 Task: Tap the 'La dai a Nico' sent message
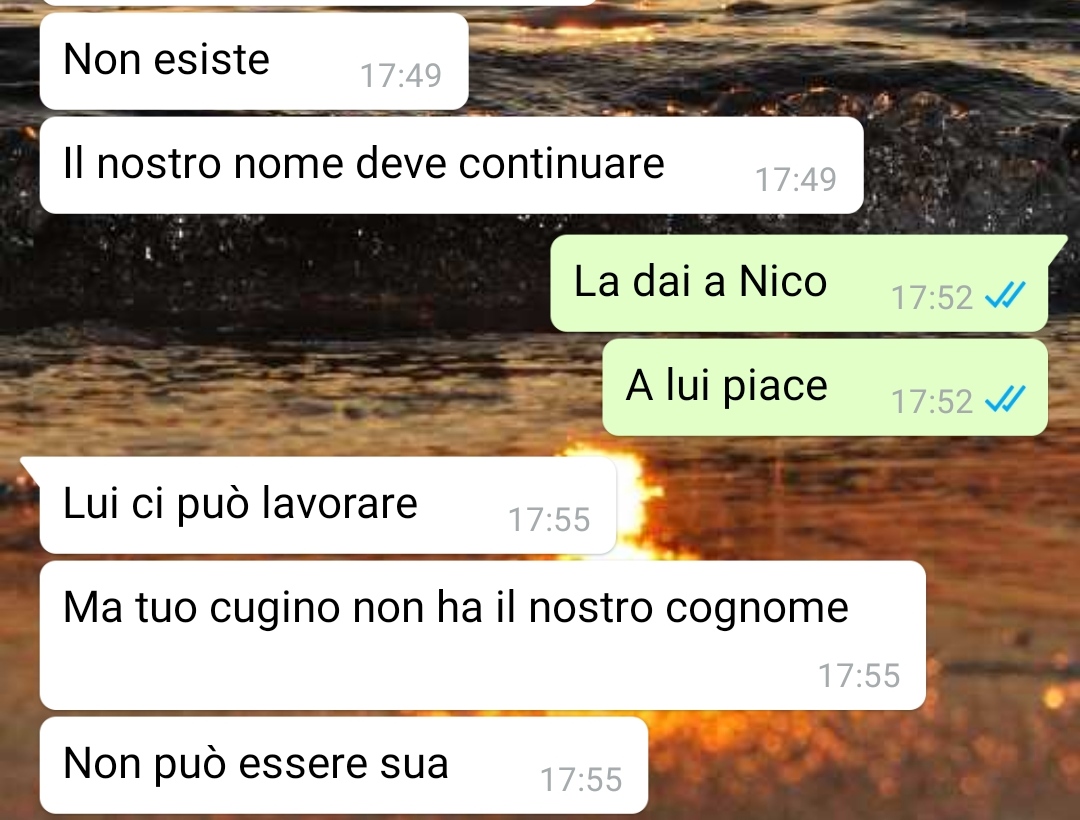click(x=799, y=283)
